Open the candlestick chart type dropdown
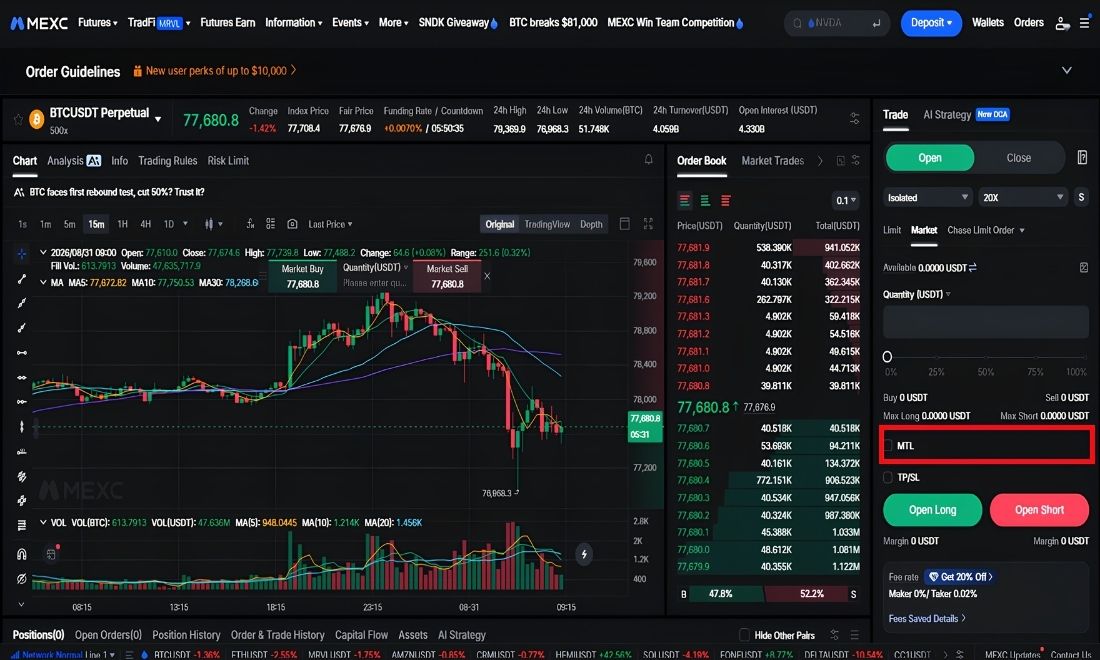 tap(213, 224)
